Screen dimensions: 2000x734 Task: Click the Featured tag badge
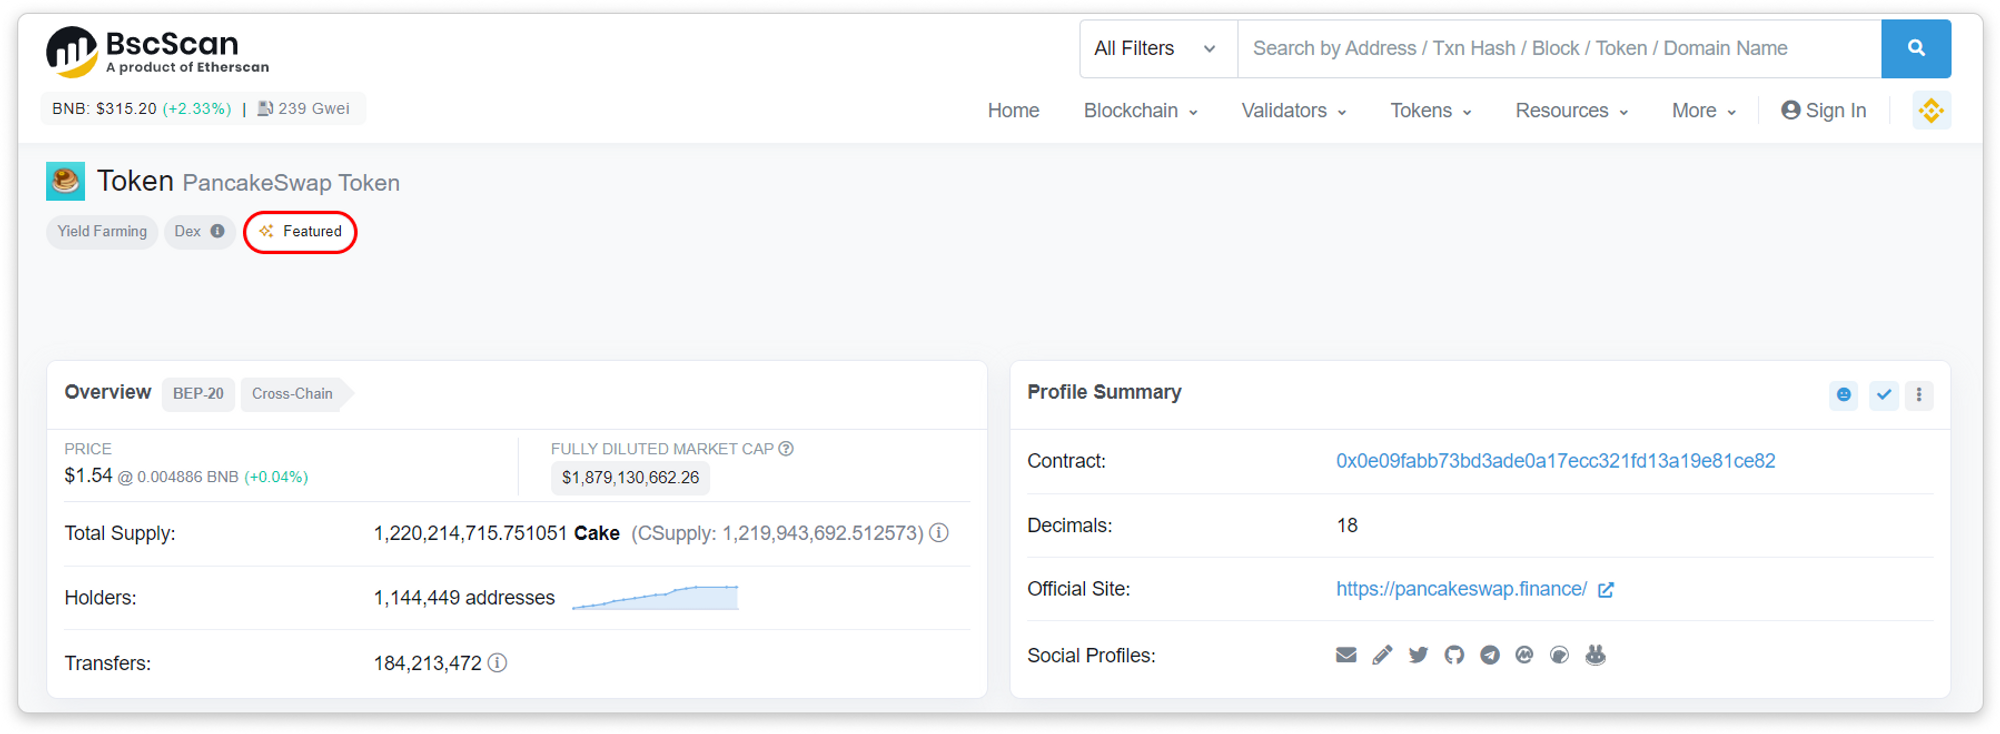pos(300,232)
